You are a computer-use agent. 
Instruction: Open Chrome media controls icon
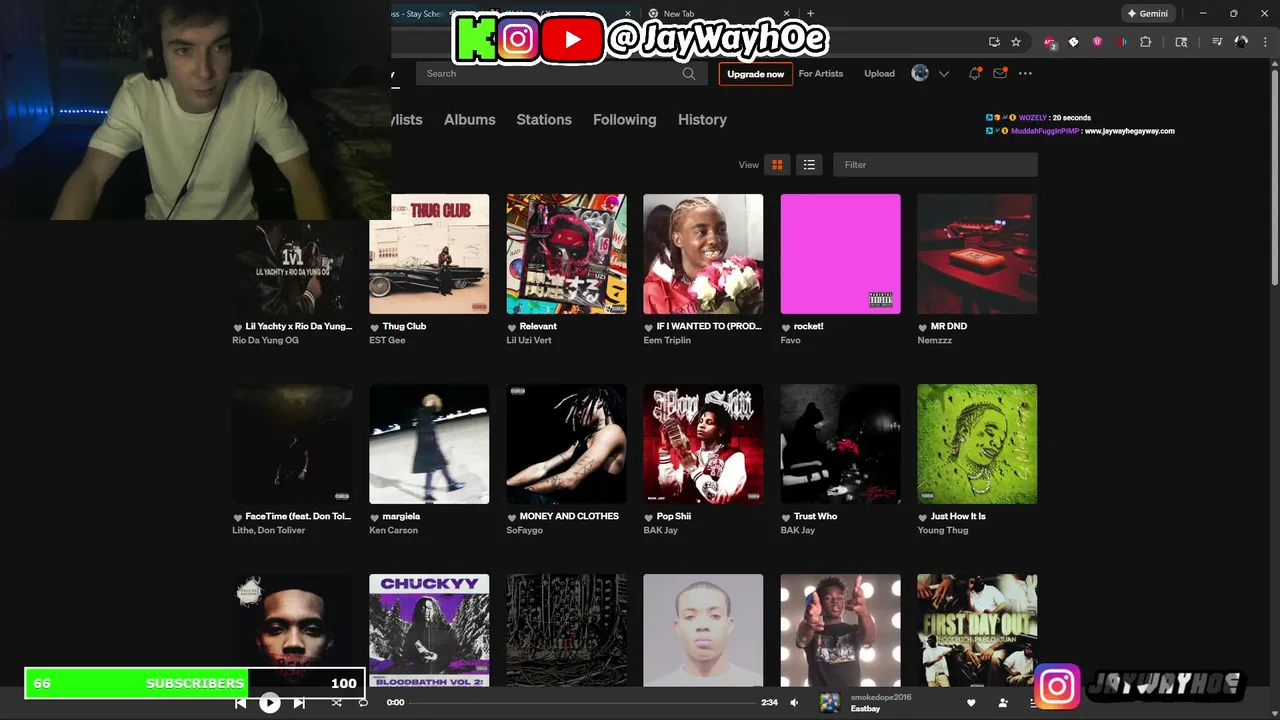[1217, 42]
